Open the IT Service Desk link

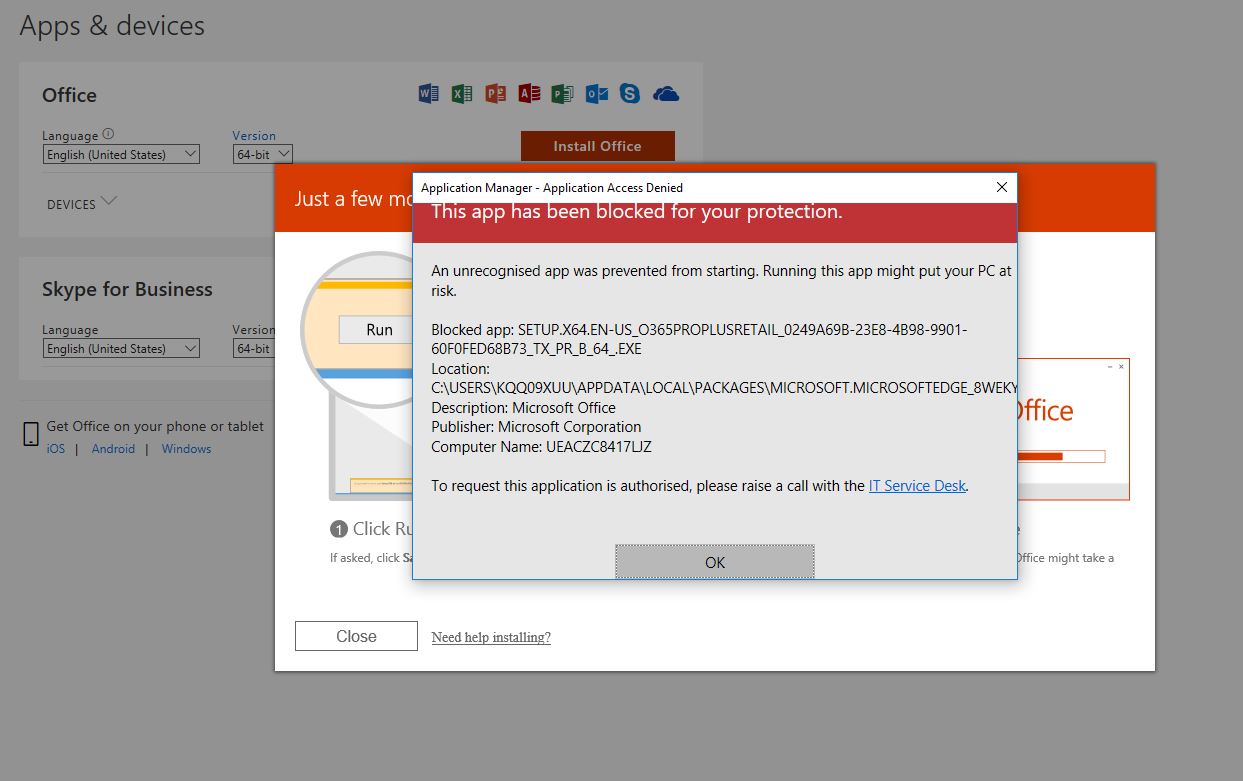click(917, 486)
